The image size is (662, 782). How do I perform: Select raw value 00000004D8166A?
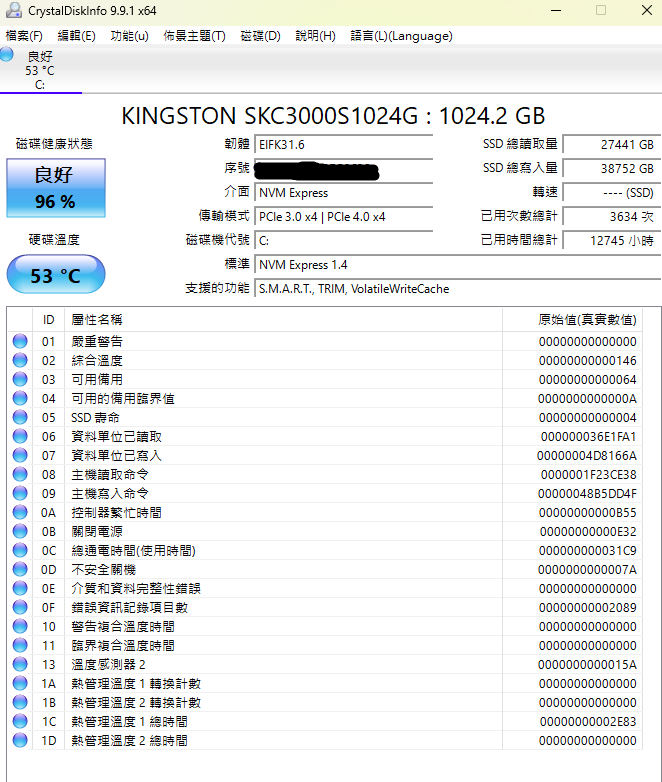587,456
